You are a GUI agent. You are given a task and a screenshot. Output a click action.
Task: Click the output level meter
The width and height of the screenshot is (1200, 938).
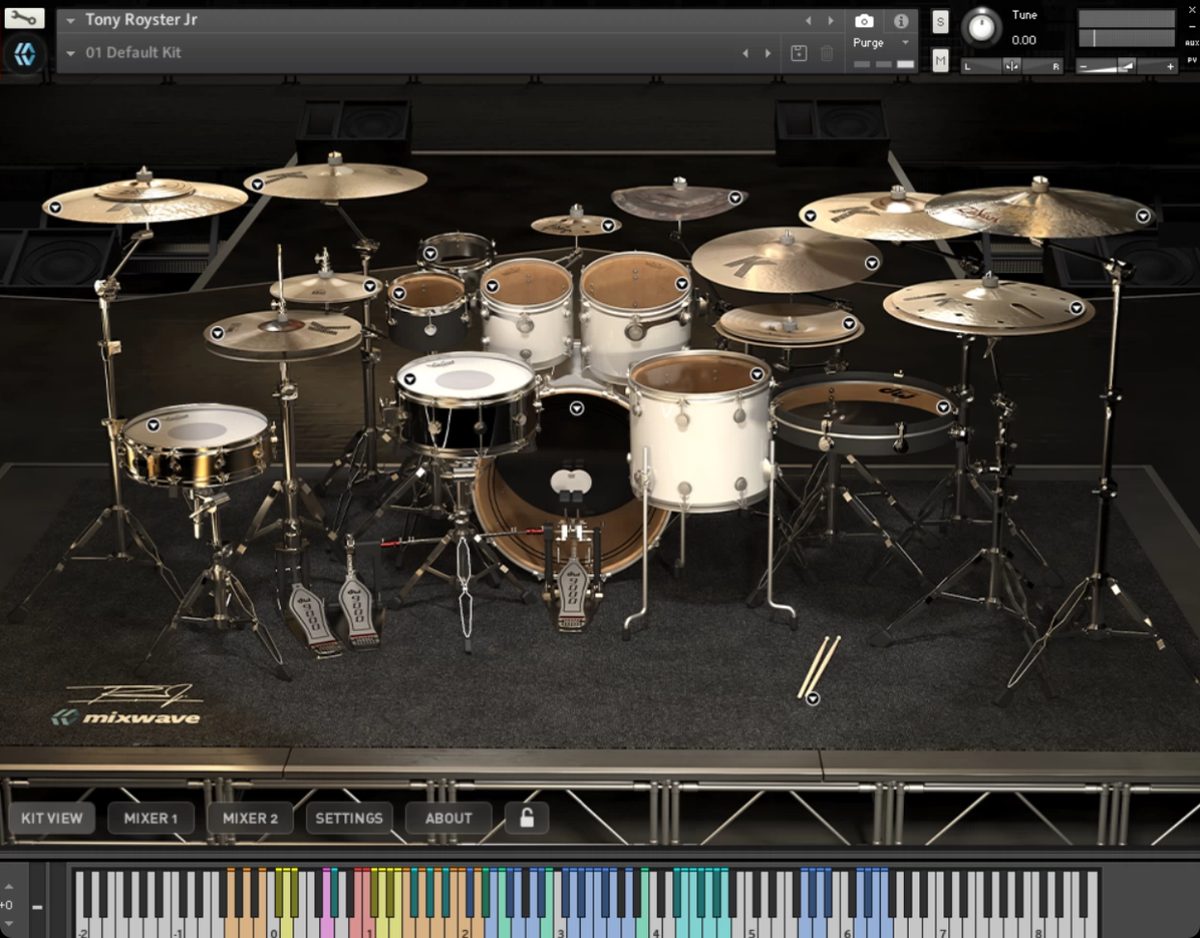1127,29
